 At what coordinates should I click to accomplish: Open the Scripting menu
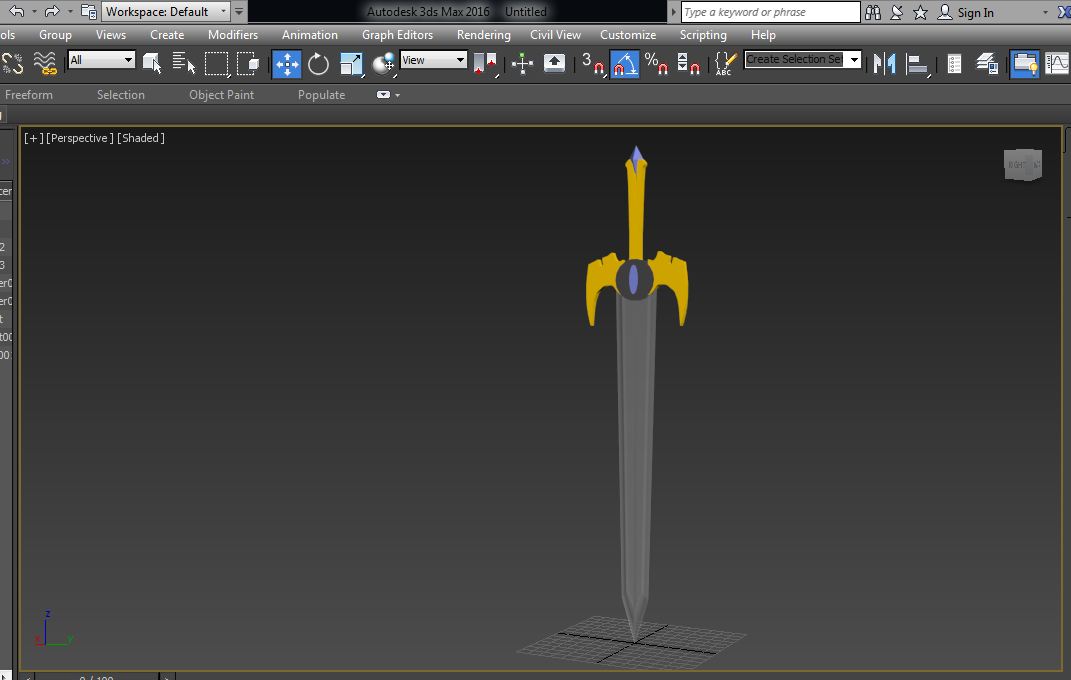point(703,35)
